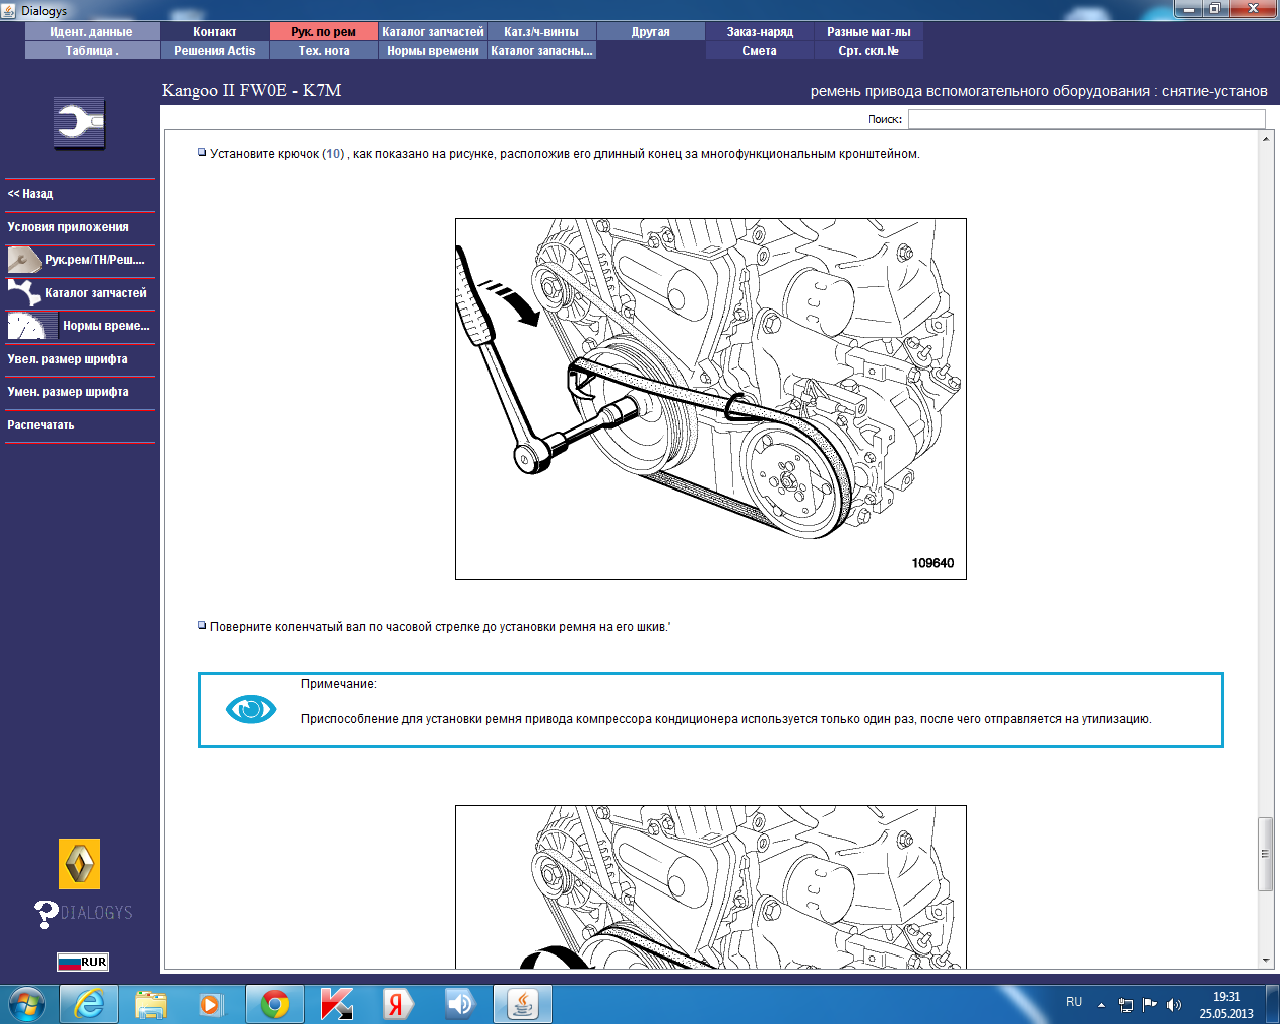Open the Кат.з/ч-винты tab
Screen dimensions: 1280x1024
click(x=542, y=32)
